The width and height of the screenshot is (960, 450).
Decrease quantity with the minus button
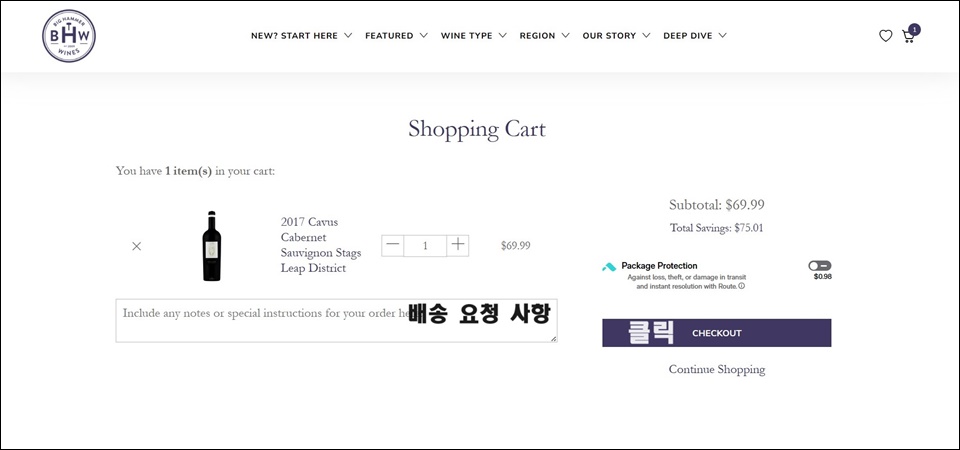(x=393, y=246)
